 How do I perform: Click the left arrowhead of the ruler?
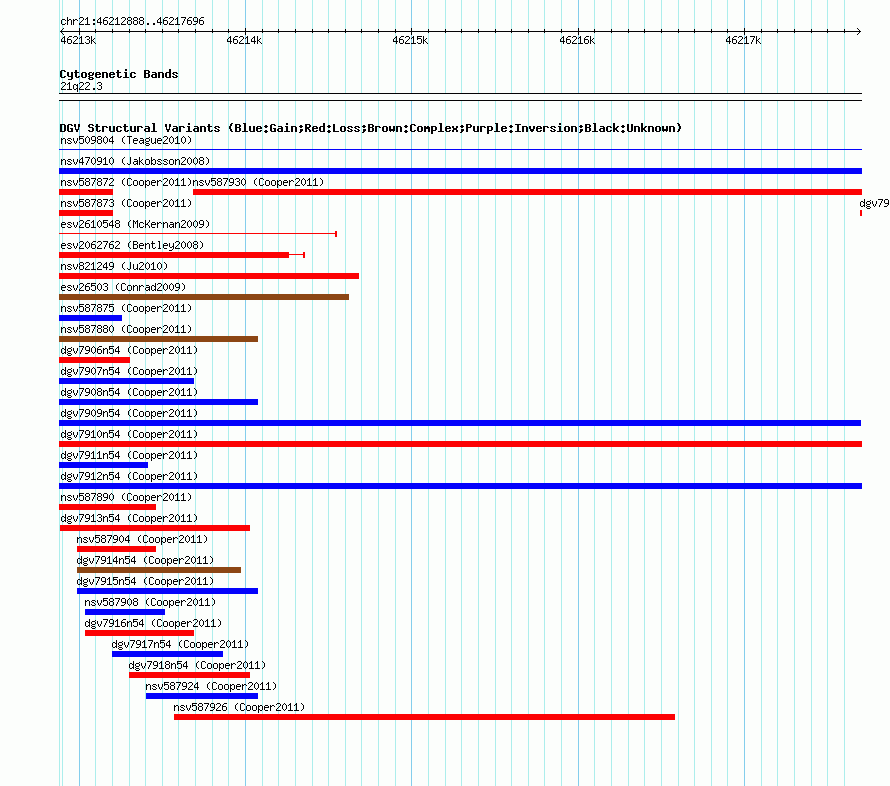pos(62,31)
